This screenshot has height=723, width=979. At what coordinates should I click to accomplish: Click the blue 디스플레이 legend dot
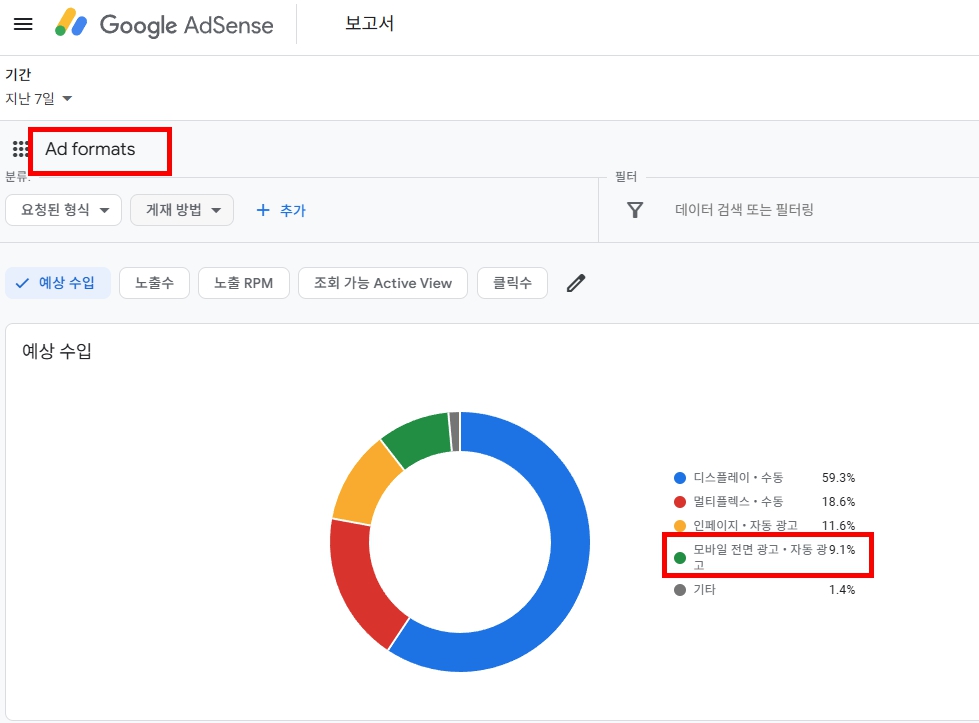pos(680,478)
